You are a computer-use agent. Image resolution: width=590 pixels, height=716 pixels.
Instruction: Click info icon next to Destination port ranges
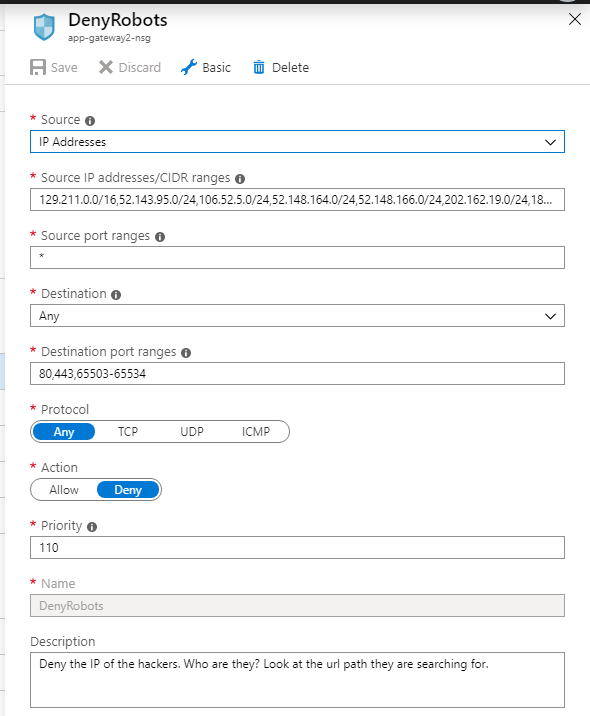186,353
